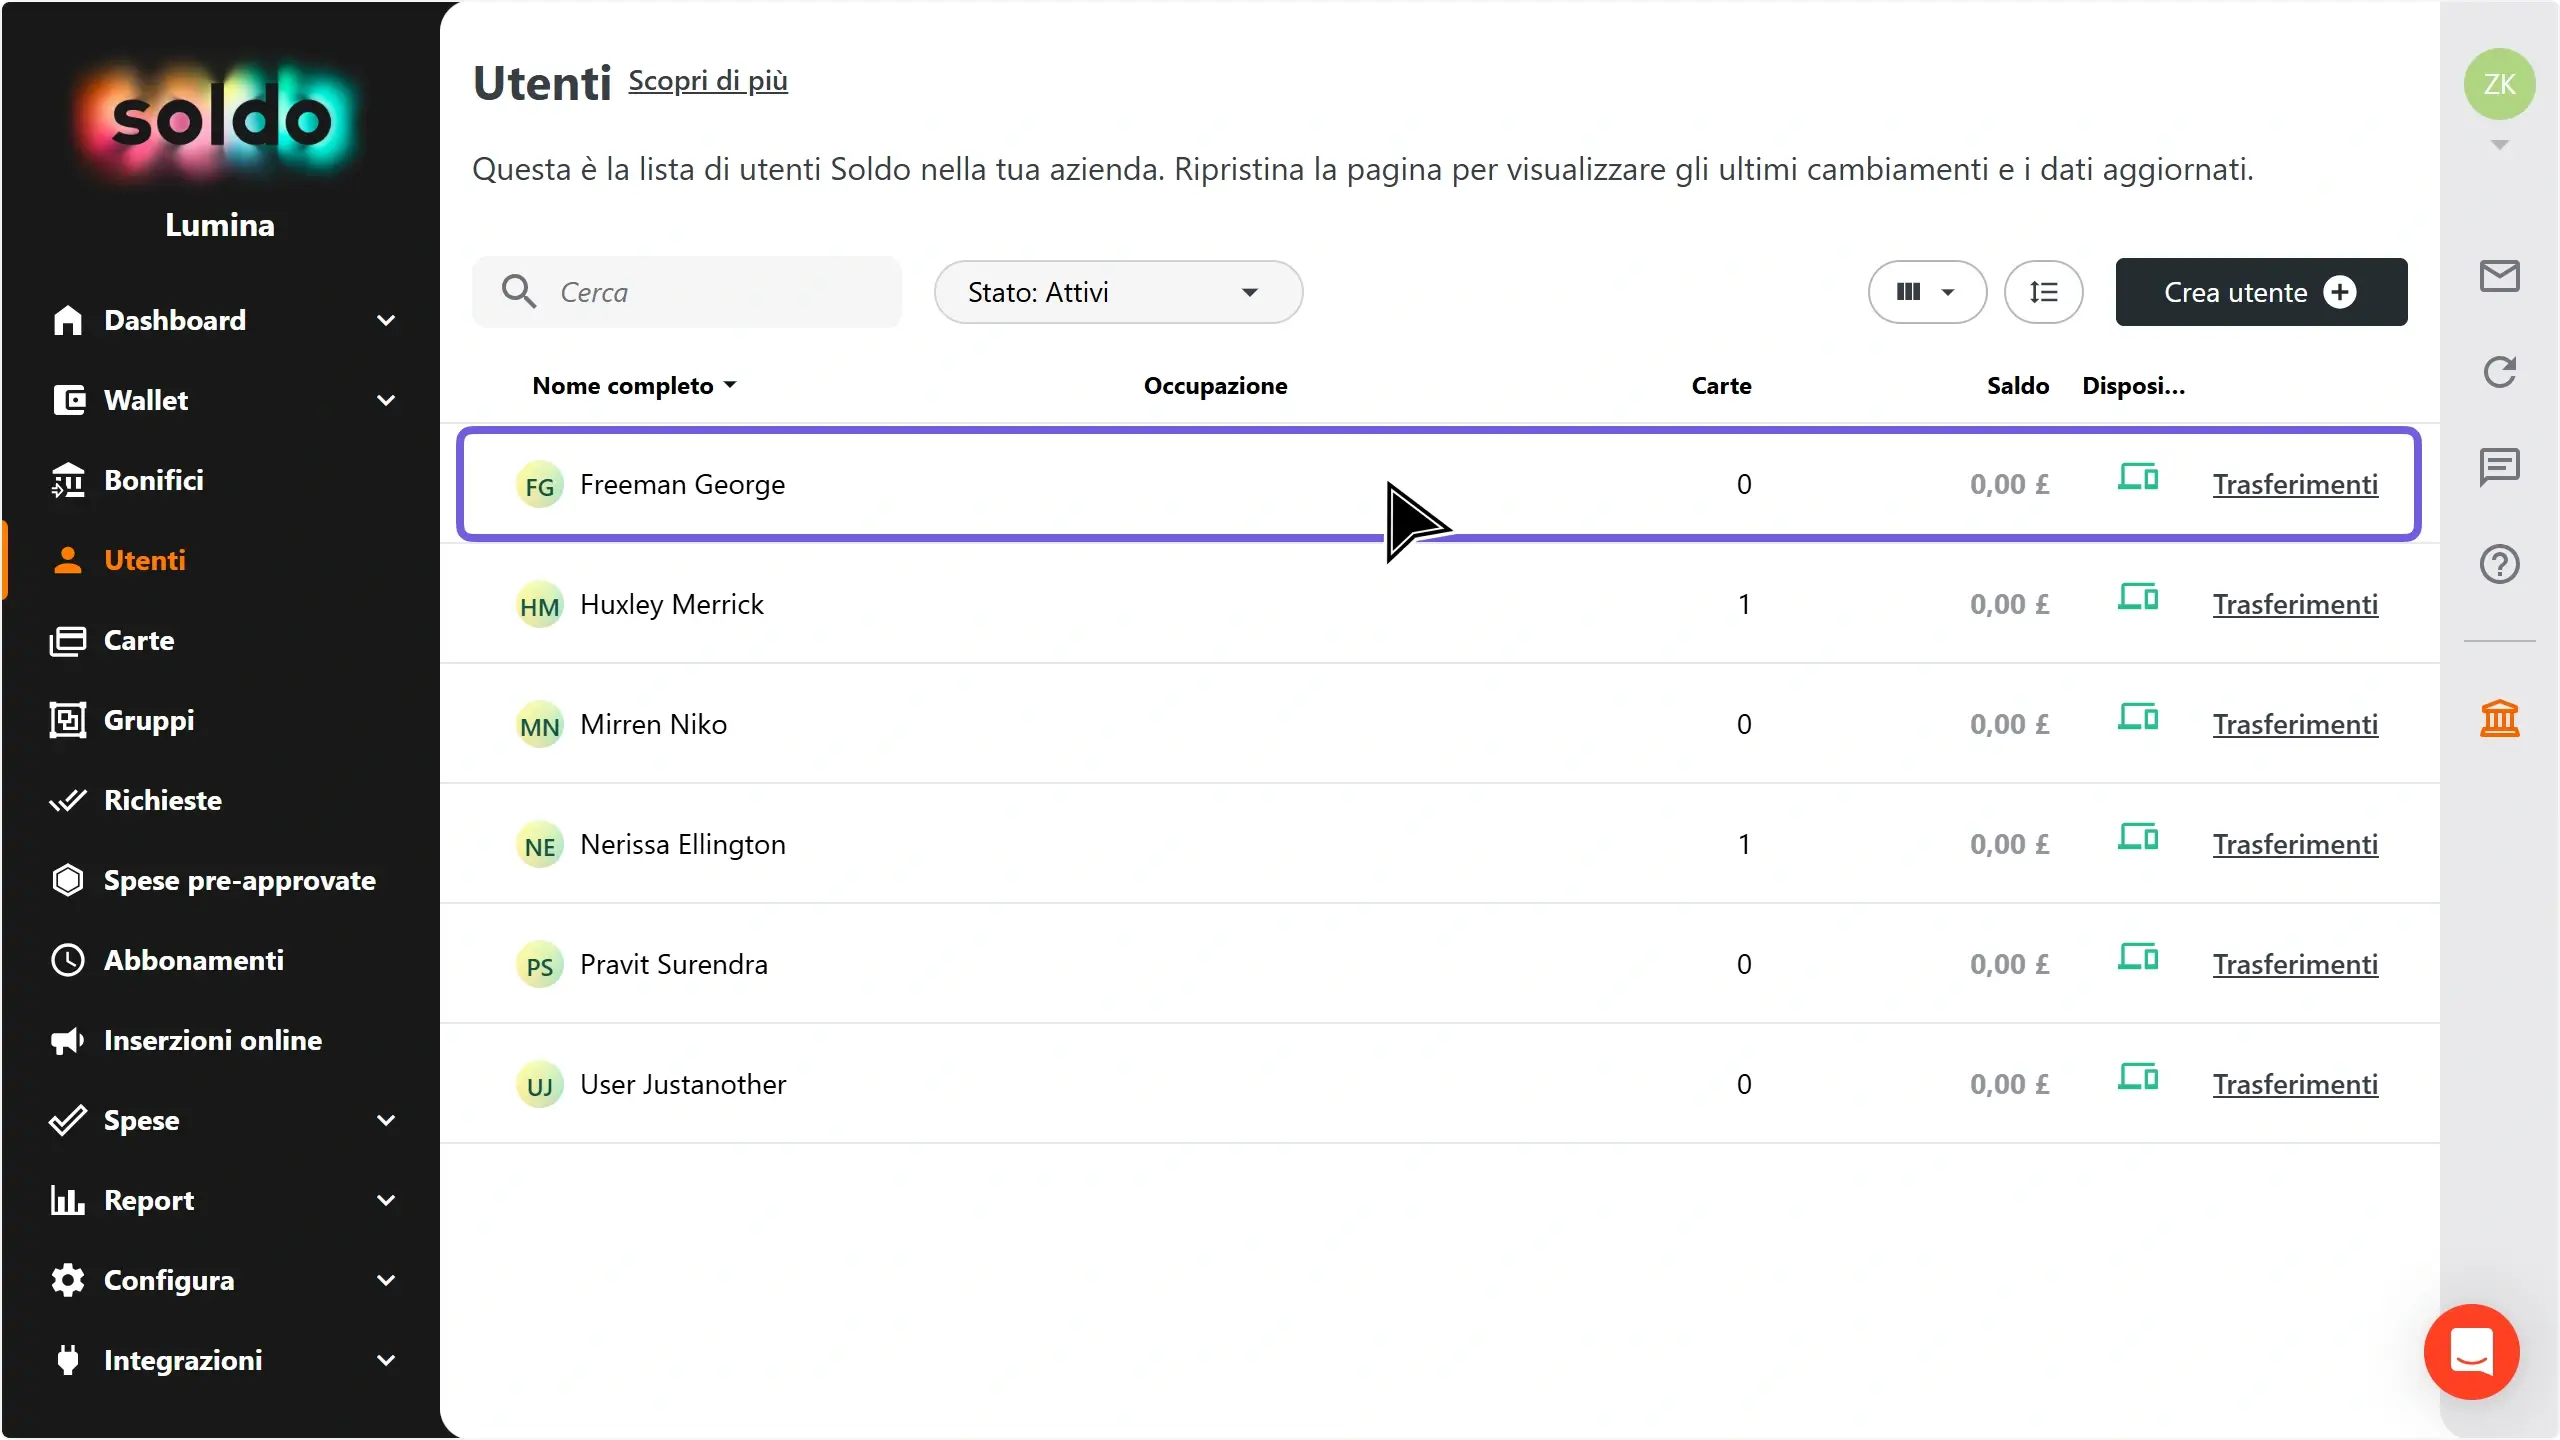
Task: Open the help question mark icon
Action: [2499, 564]
